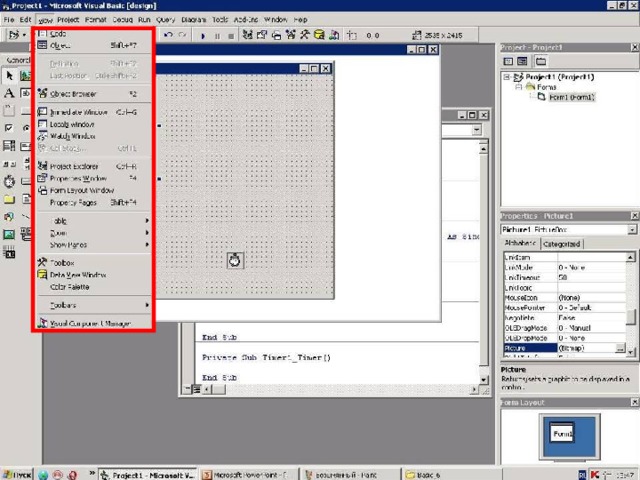Screen dimensions: 640x480
Task: Open the Project menu in the menu bar
Action: click(x=68, y=20)
